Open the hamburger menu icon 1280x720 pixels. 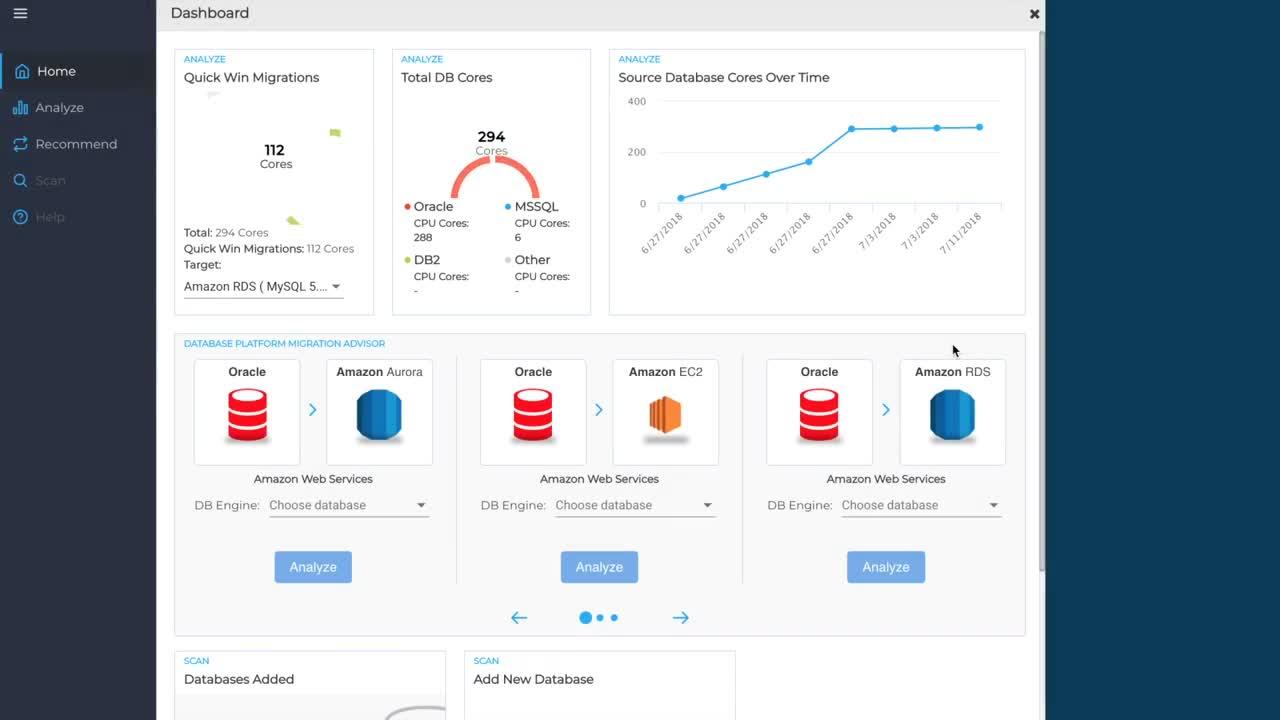click(x=20, y=14)
